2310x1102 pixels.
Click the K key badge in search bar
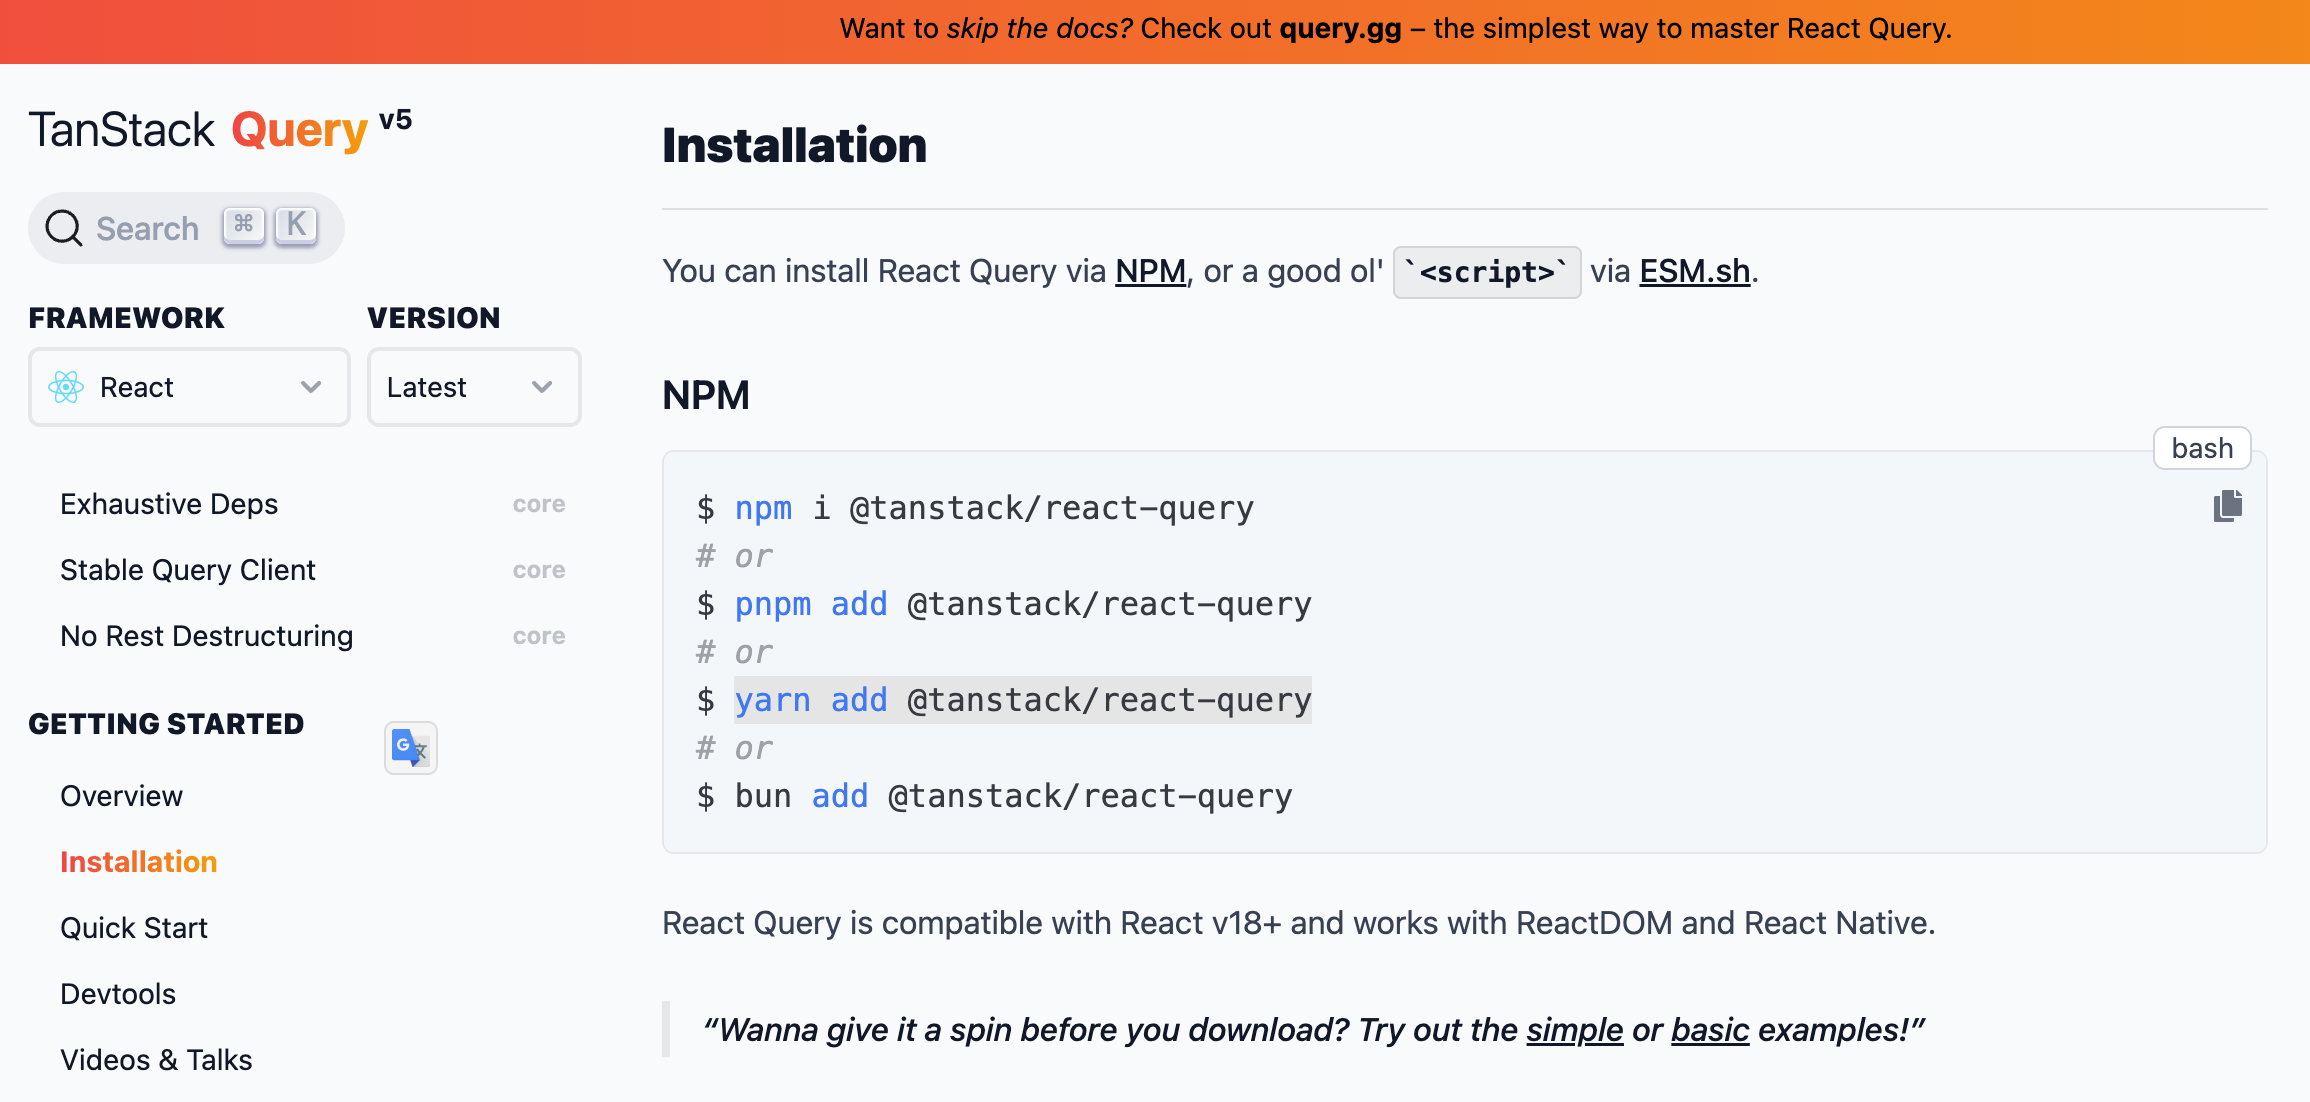tap(295, 225)
